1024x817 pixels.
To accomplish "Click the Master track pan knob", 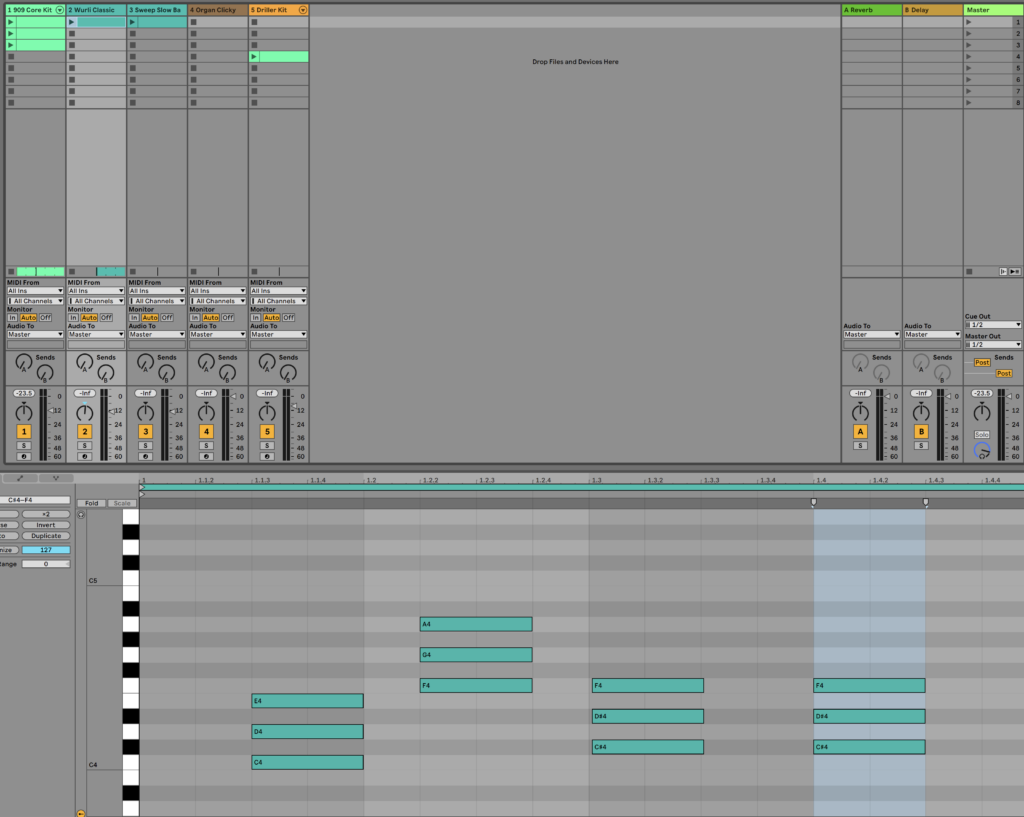I will (x=982, y=412).
